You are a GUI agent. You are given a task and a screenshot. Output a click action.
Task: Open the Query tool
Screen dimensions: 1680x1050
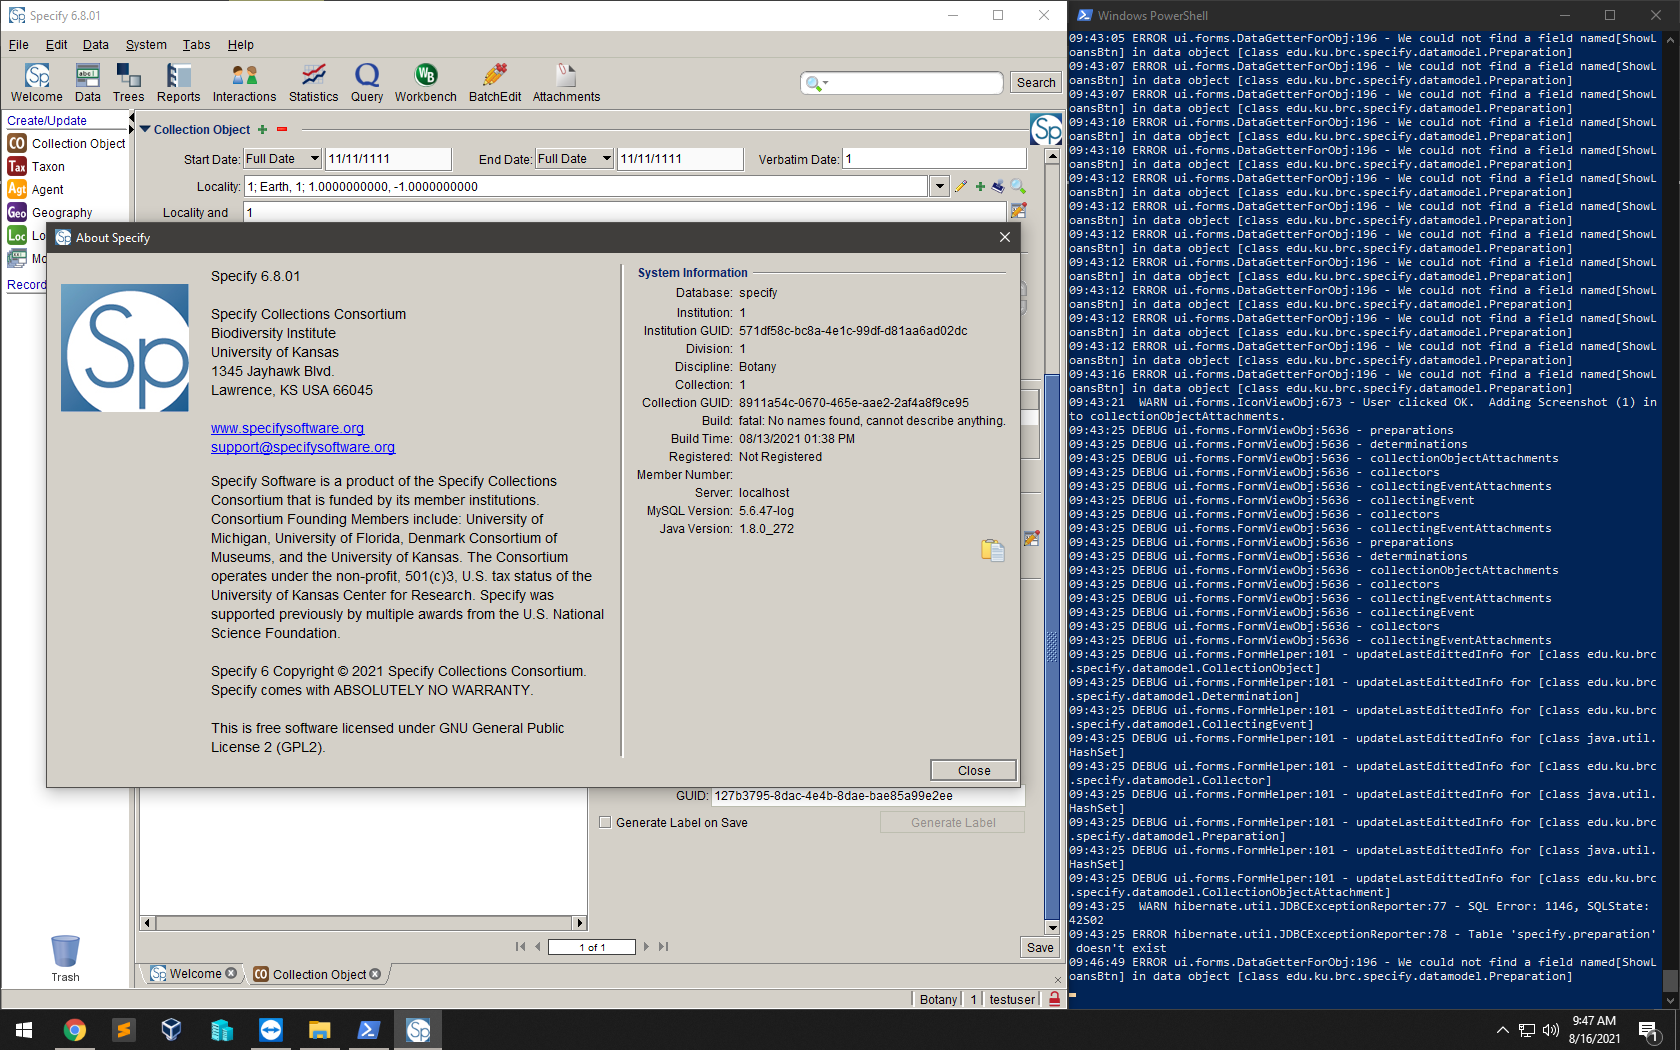366,82
